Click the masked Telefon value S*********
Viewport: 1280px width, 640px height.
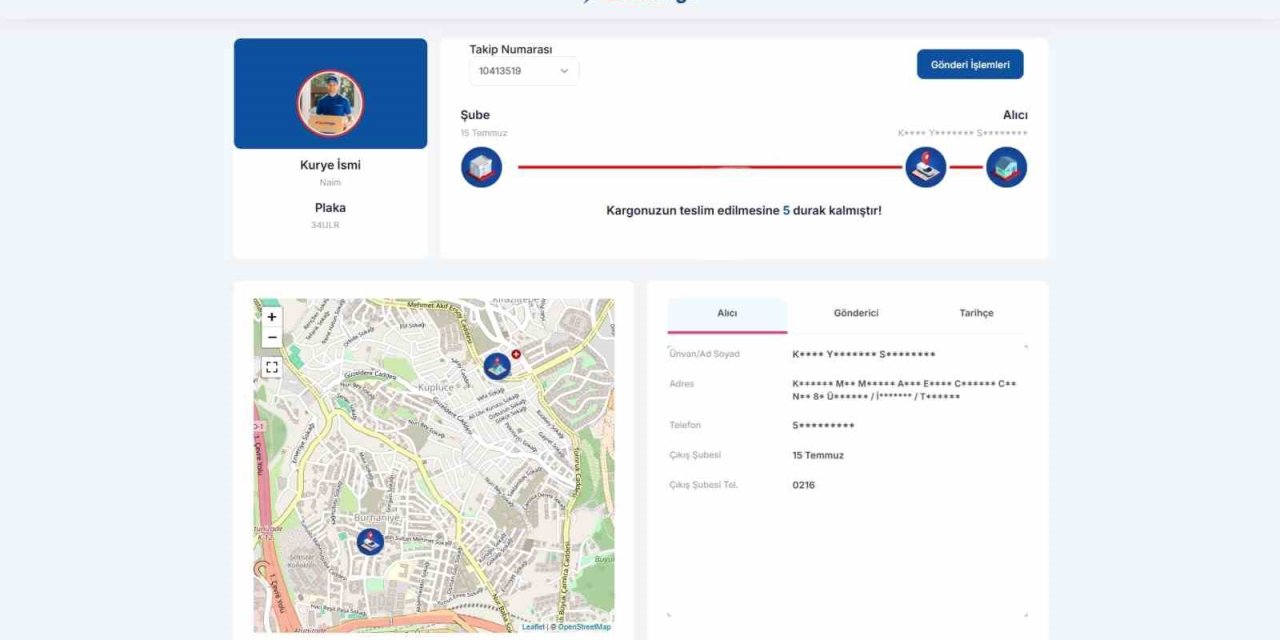point(823,425)
